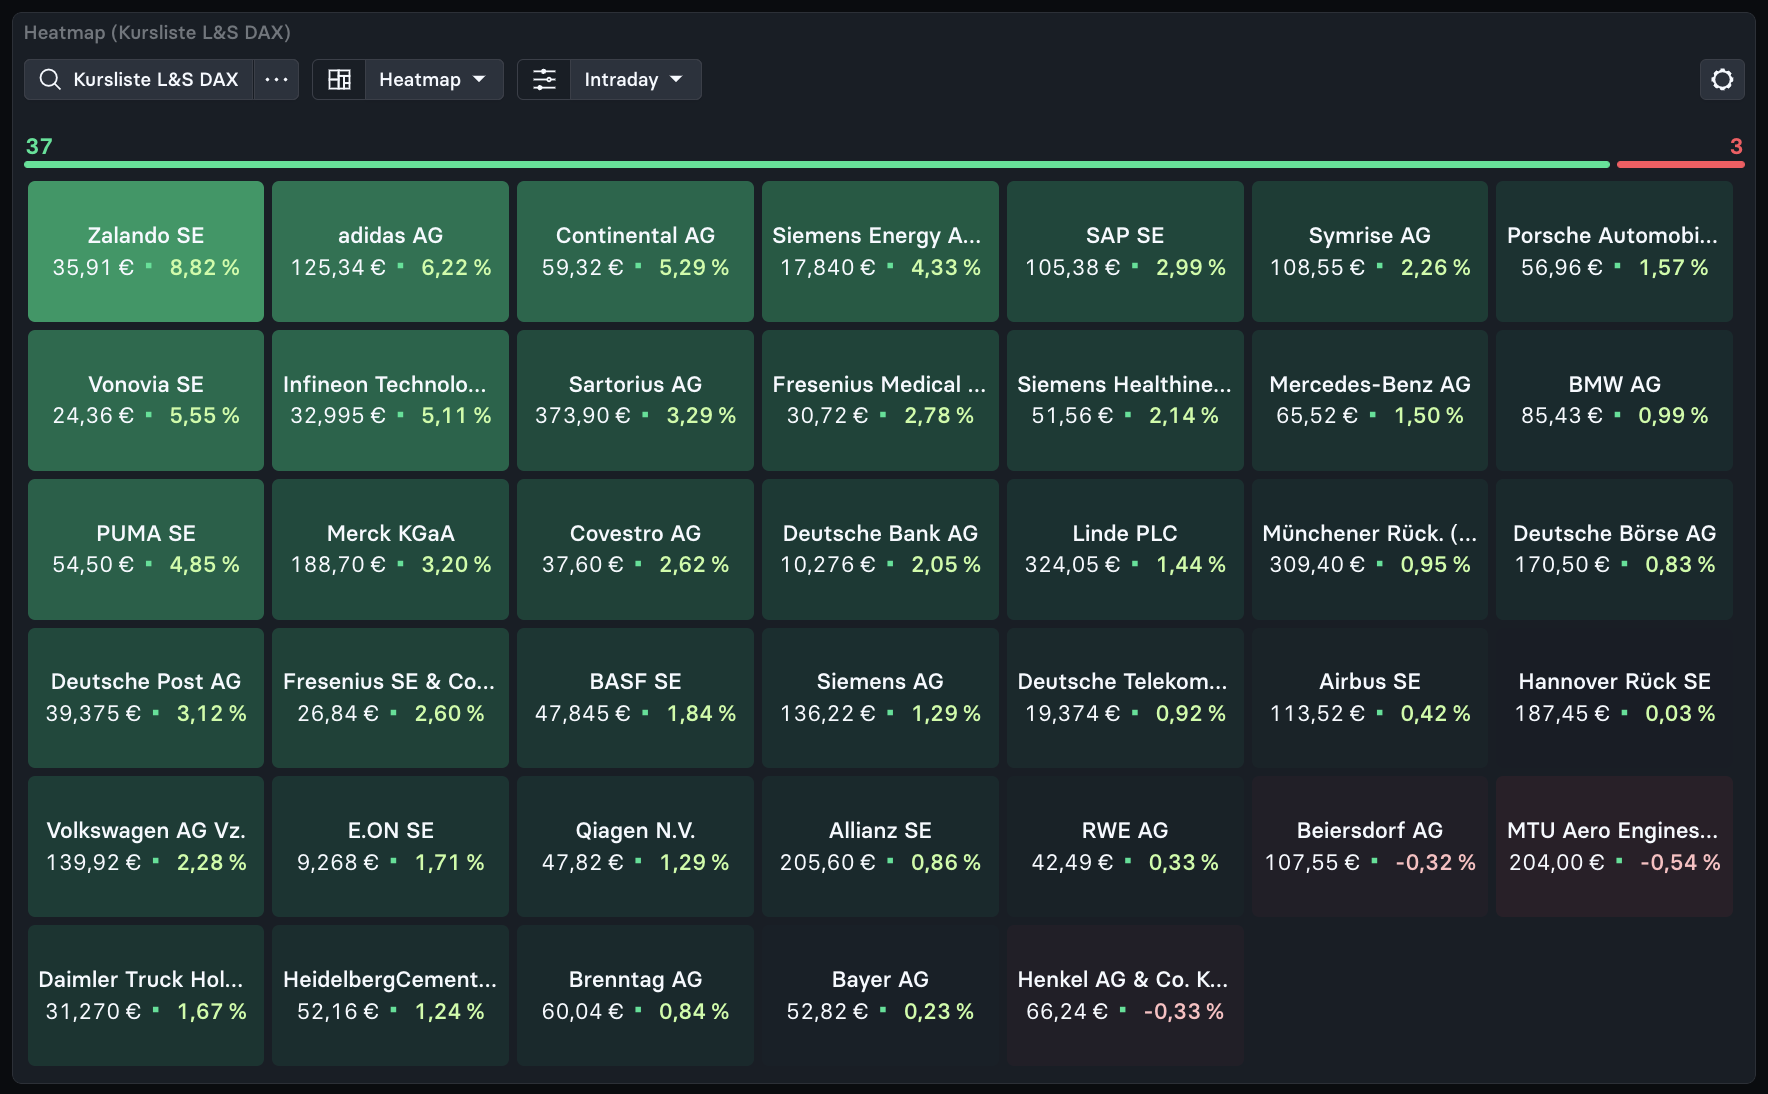Select the Allianz SE tile
The width and height of the screenshot is (1768, 1094).
coord(880,846)
